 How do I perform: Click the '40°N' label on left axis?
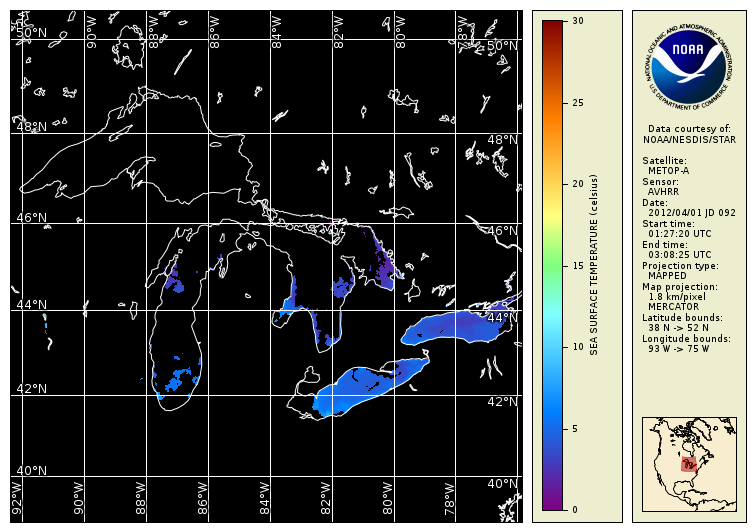[32, 470]
